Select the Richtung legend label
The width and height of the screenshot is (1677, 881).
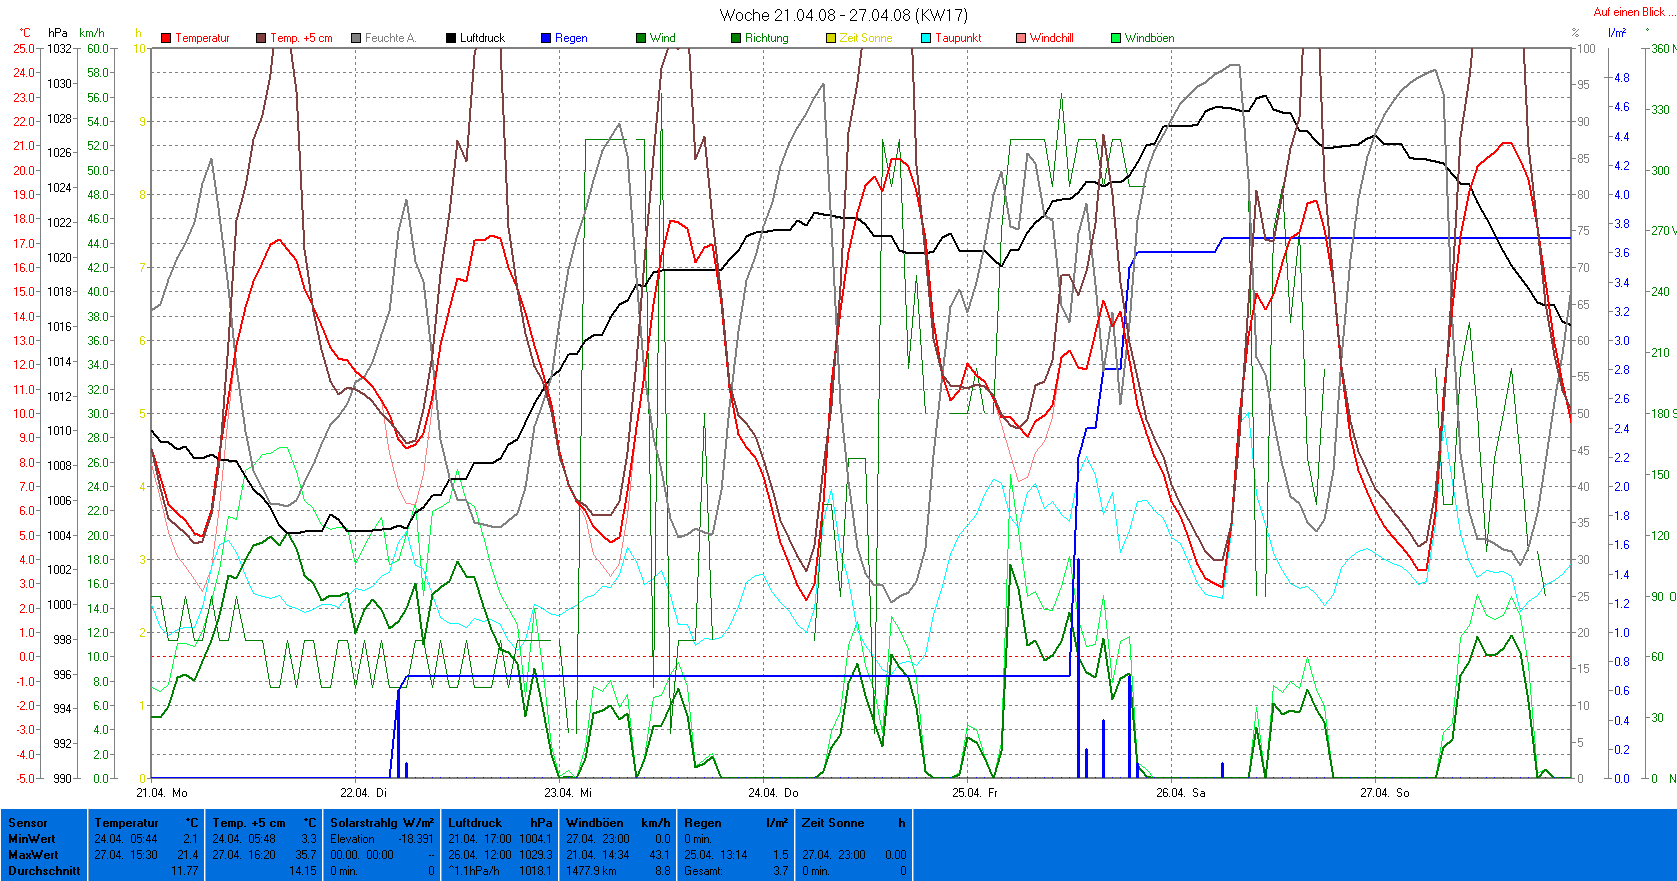(x=766, y=38)
